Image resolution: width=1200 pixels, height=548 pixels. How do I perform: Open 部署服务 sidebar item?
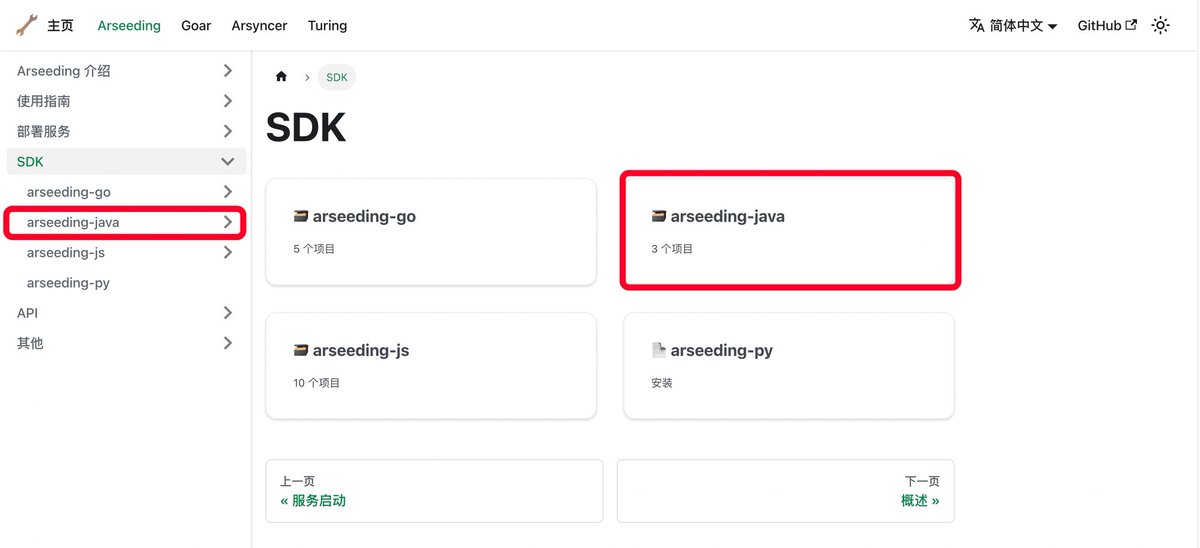[x=44, y=131]
